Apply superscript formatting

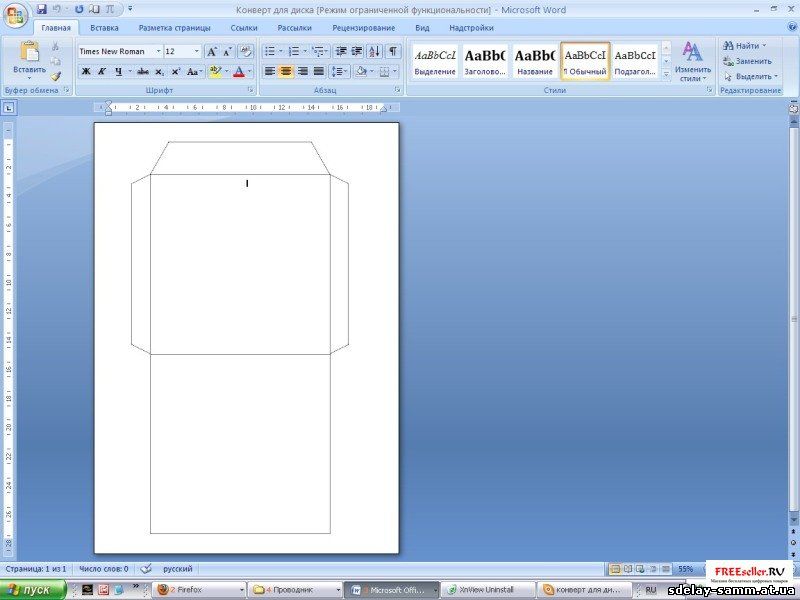(x=176, y=71)
